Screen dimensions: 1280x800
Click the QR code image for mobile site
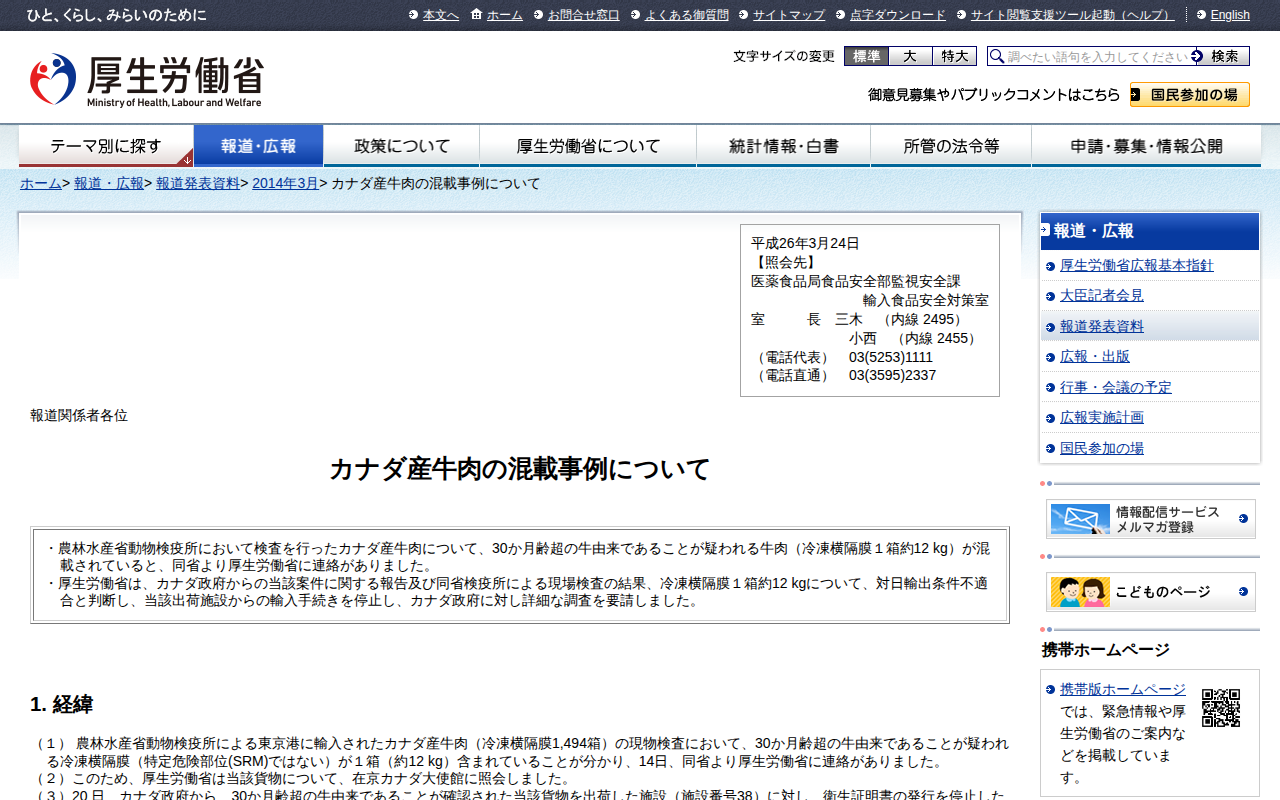[1221, 708]
